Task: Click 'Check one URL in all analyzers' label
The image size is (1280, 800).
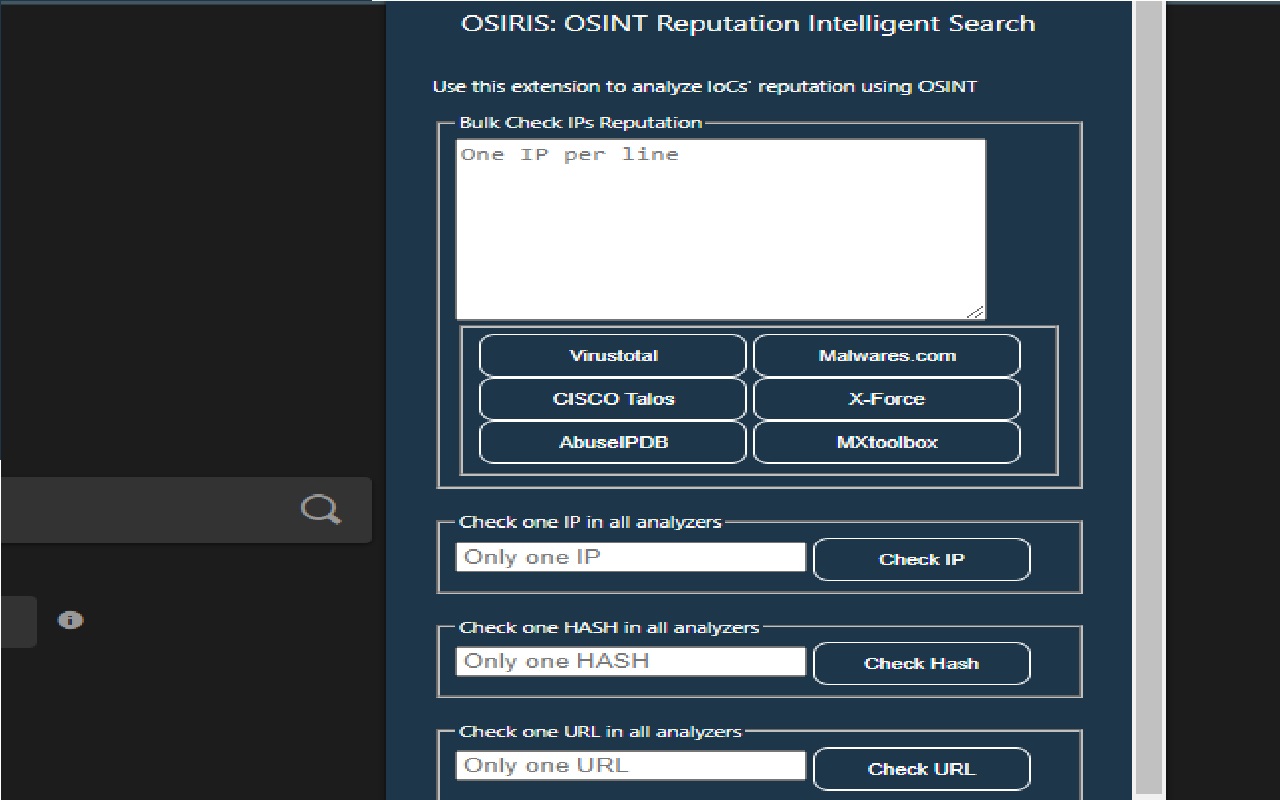Action: [x=600, y=732]
